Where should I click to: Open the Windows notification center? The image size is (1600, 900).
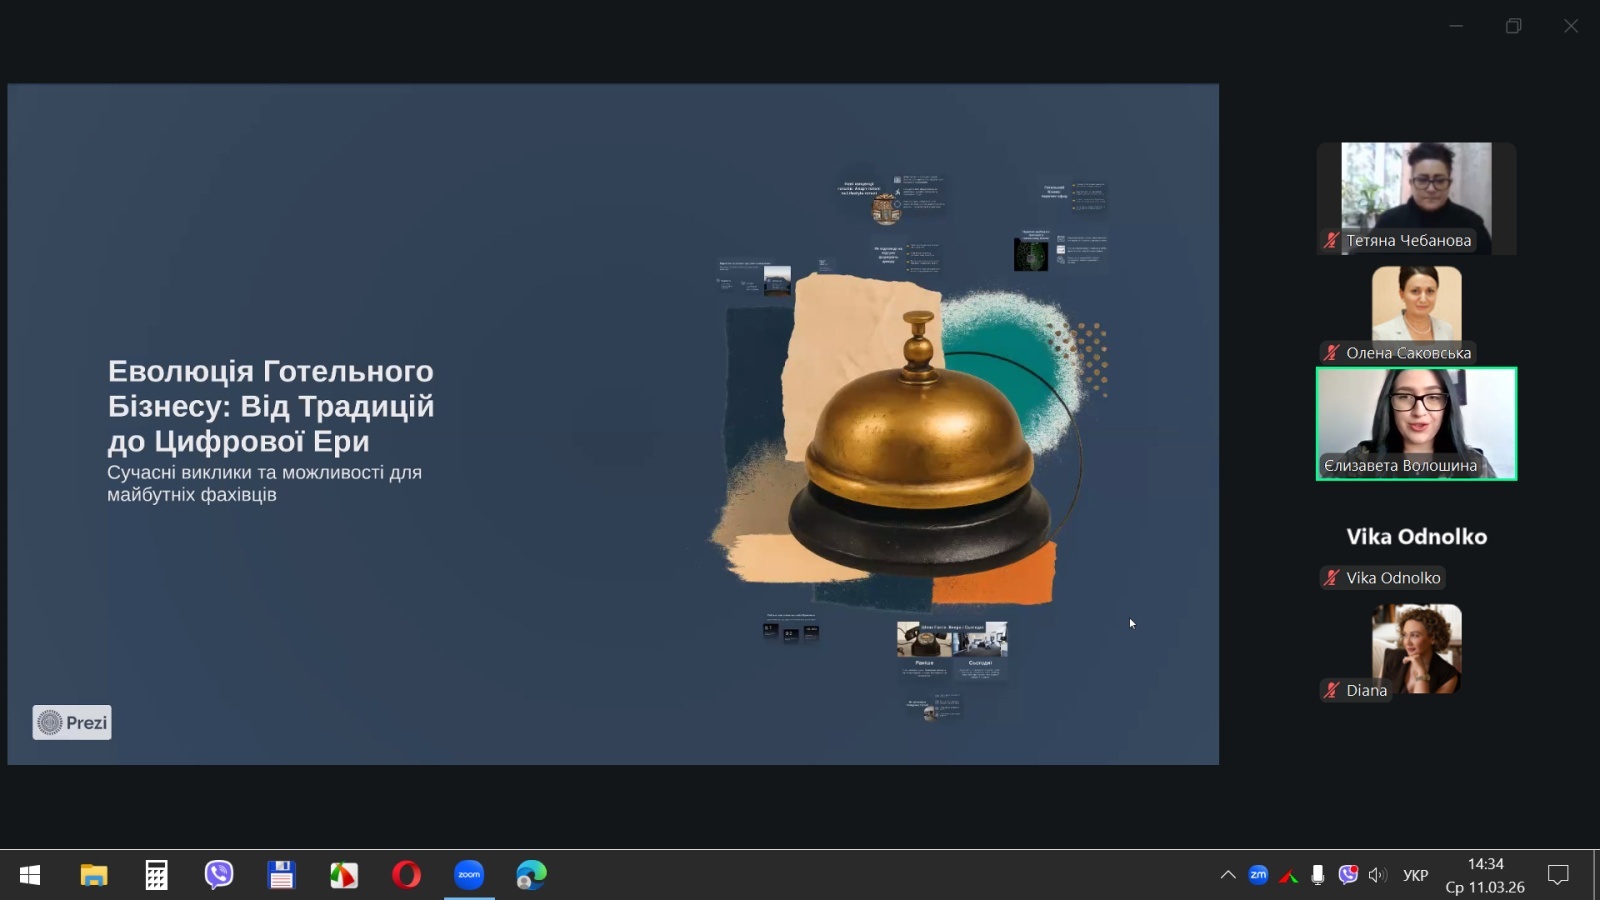[x=1558, y=875]
